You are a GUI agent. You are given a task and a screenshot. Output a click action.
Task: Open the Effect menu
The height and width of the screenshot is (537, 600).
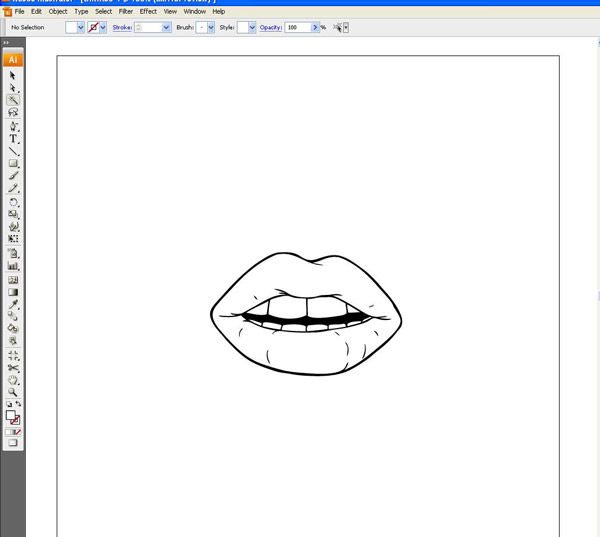click(x=148, y=11)
